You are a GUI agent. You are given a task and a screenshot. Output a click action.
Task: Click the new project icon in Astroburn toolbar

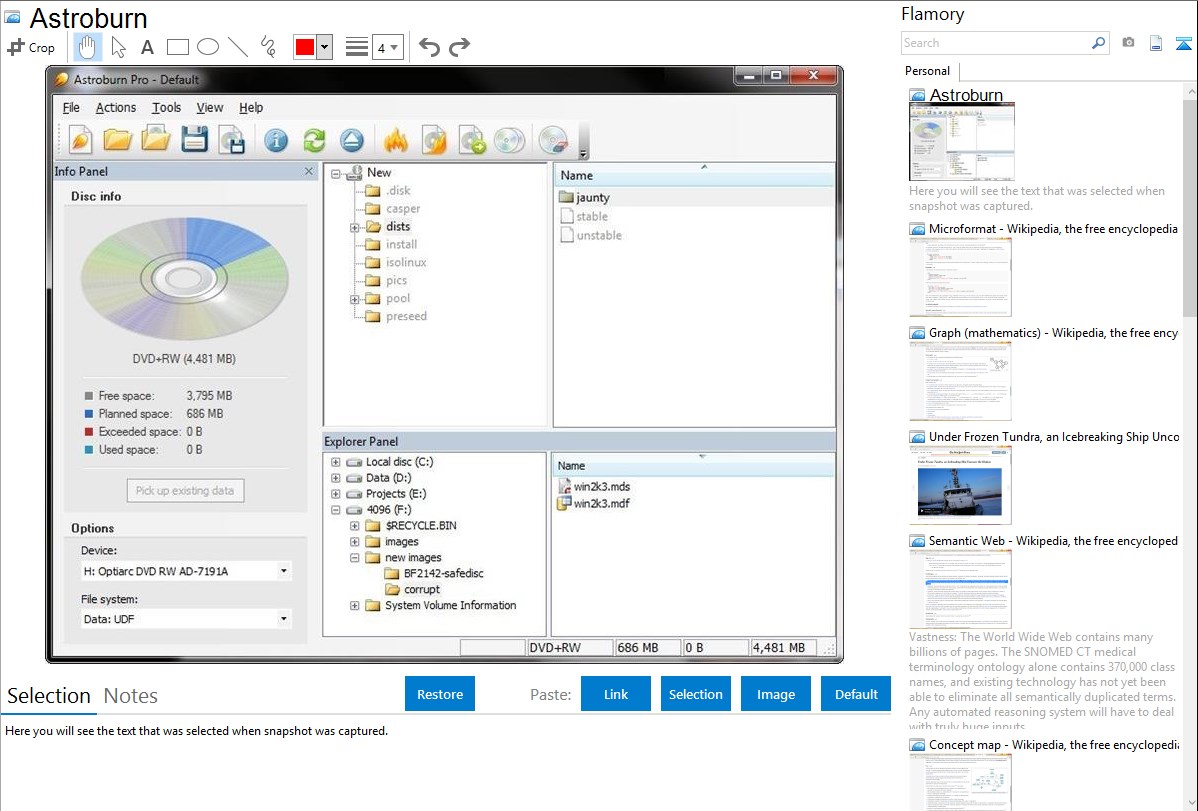79,140
